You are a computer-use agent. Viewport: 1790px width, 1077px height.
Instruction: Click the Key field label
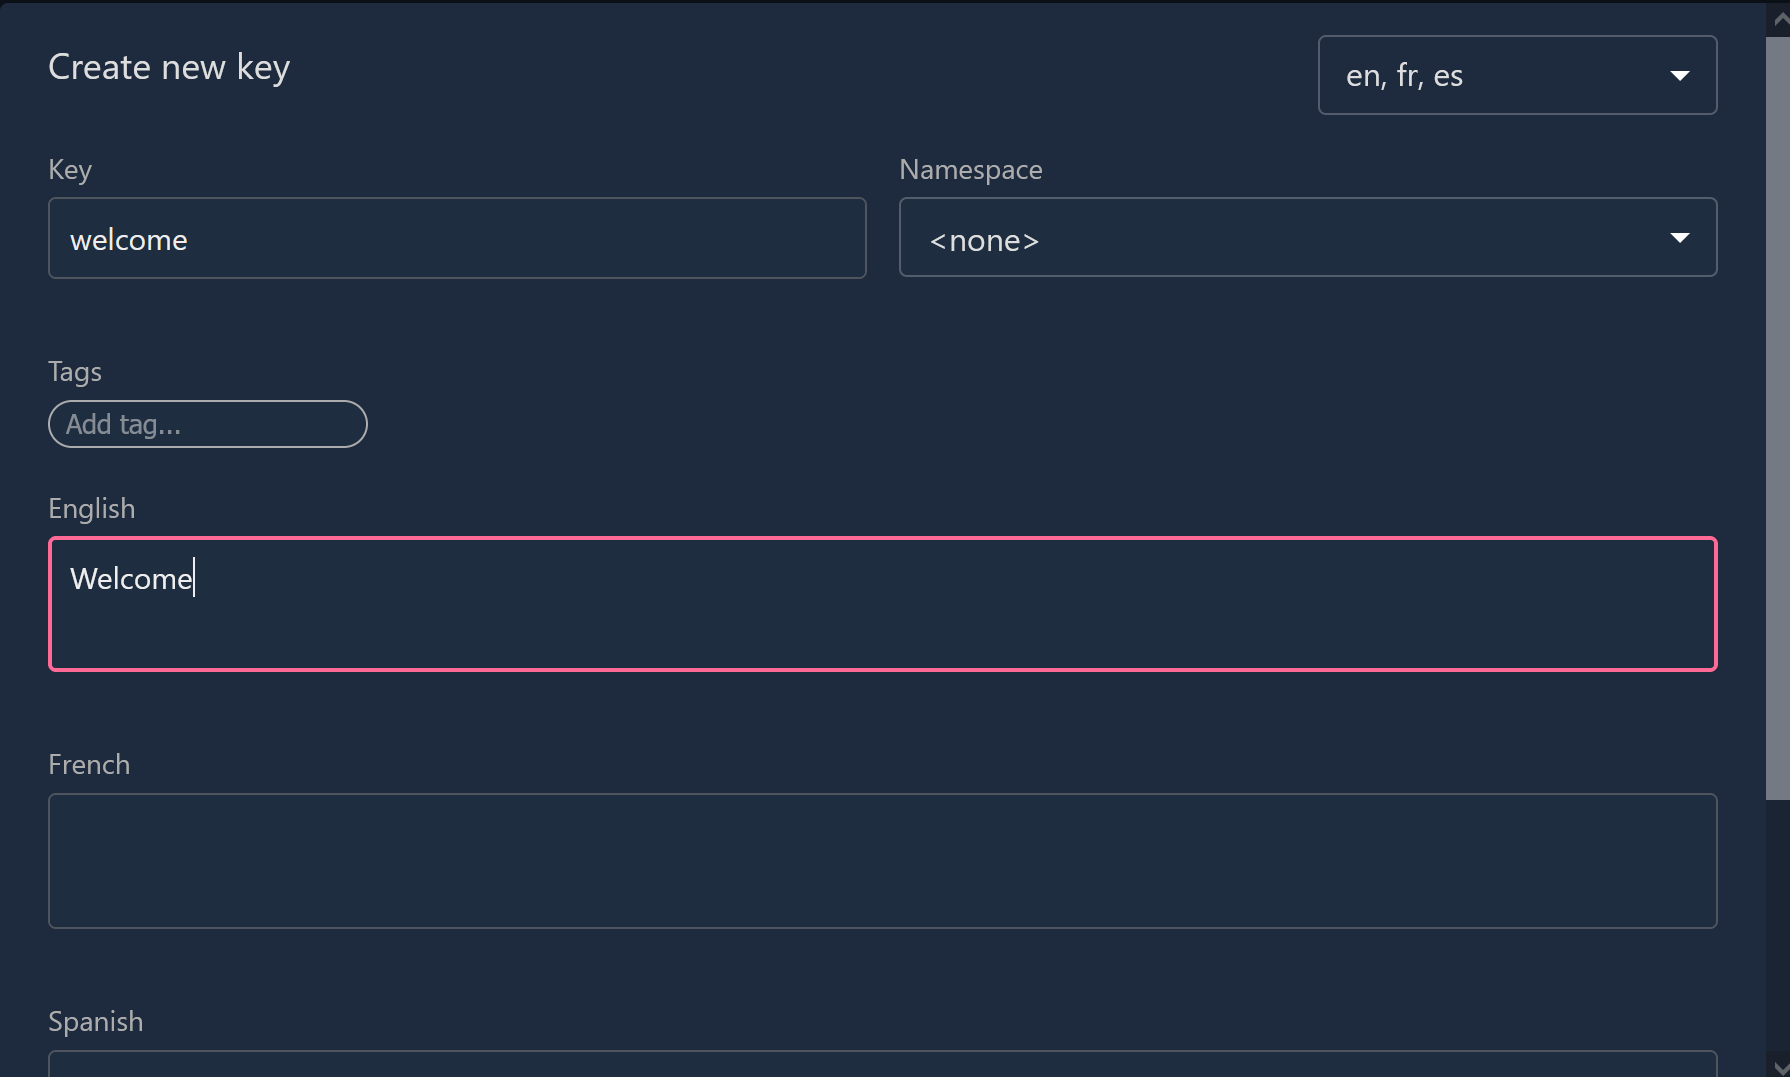tap(69, 169)
